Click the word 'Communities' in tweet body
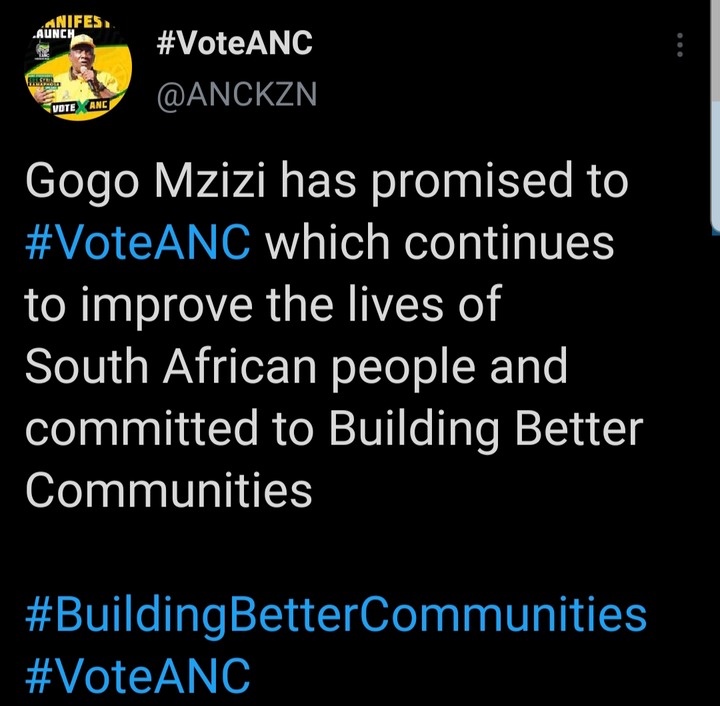The image size is (720, 706). coord(169,489)
